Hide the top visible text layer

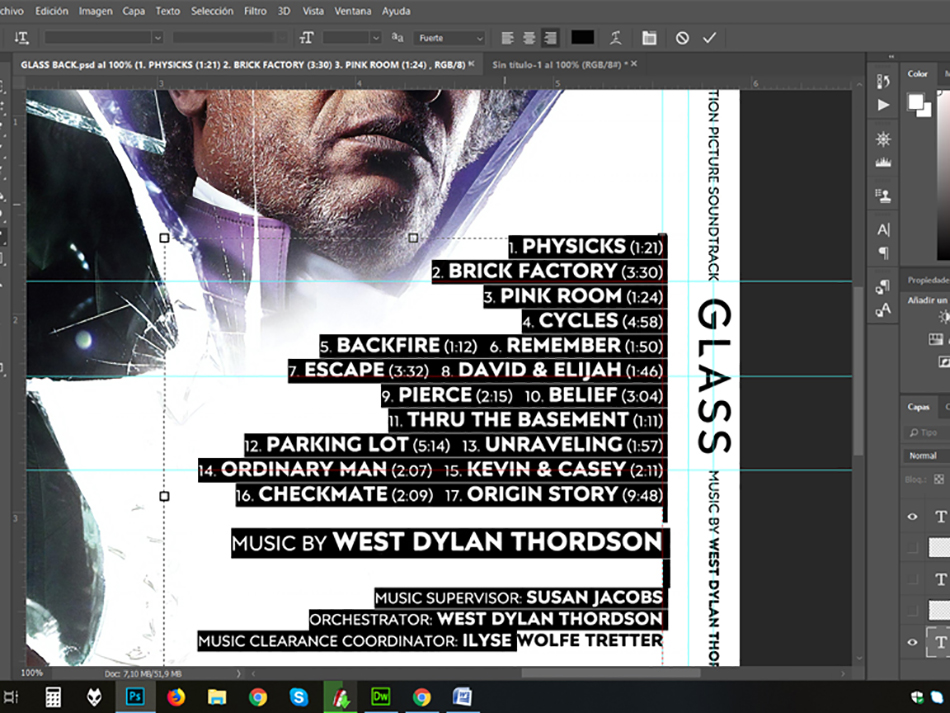[912, 517]
